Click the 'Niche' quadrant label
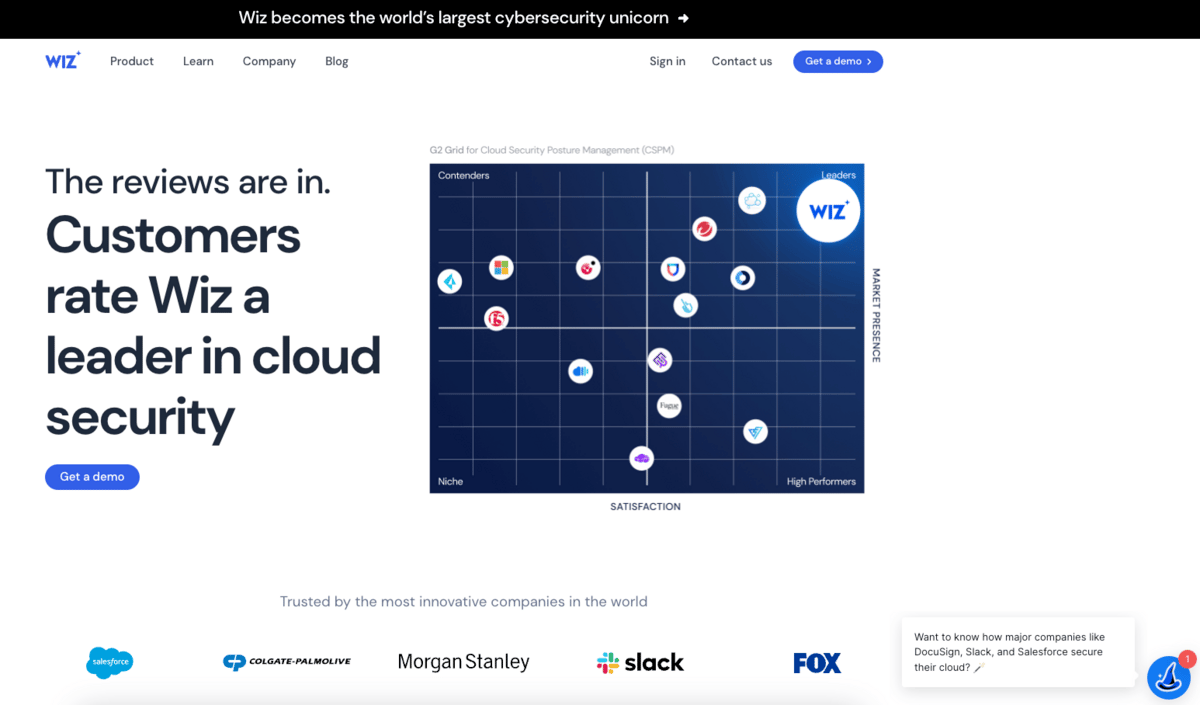The width and height of the screenshot is (1200, 705). [450, 481]
